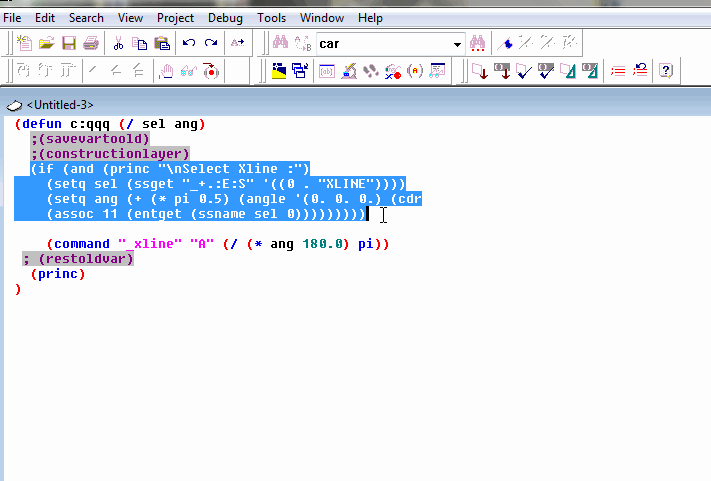The height and width of the screenshot is (481, 711).
Task: Open the Debug menu
Action: click(x=225, y=18)
